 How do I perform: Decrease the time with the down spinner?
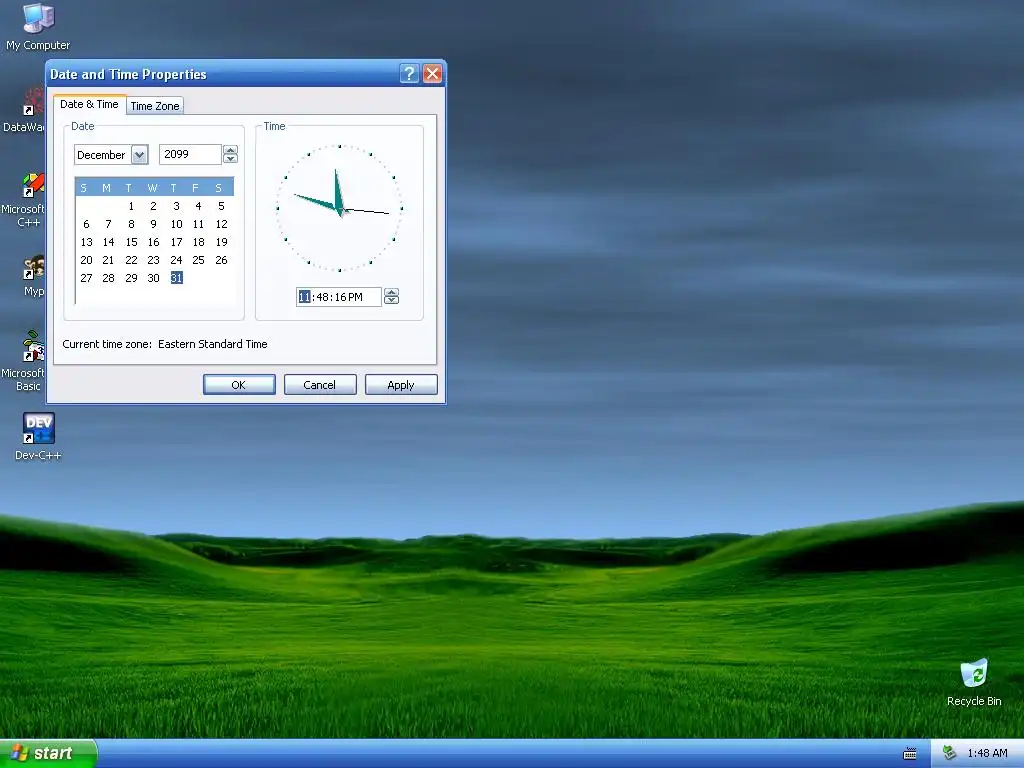point(391,300)
